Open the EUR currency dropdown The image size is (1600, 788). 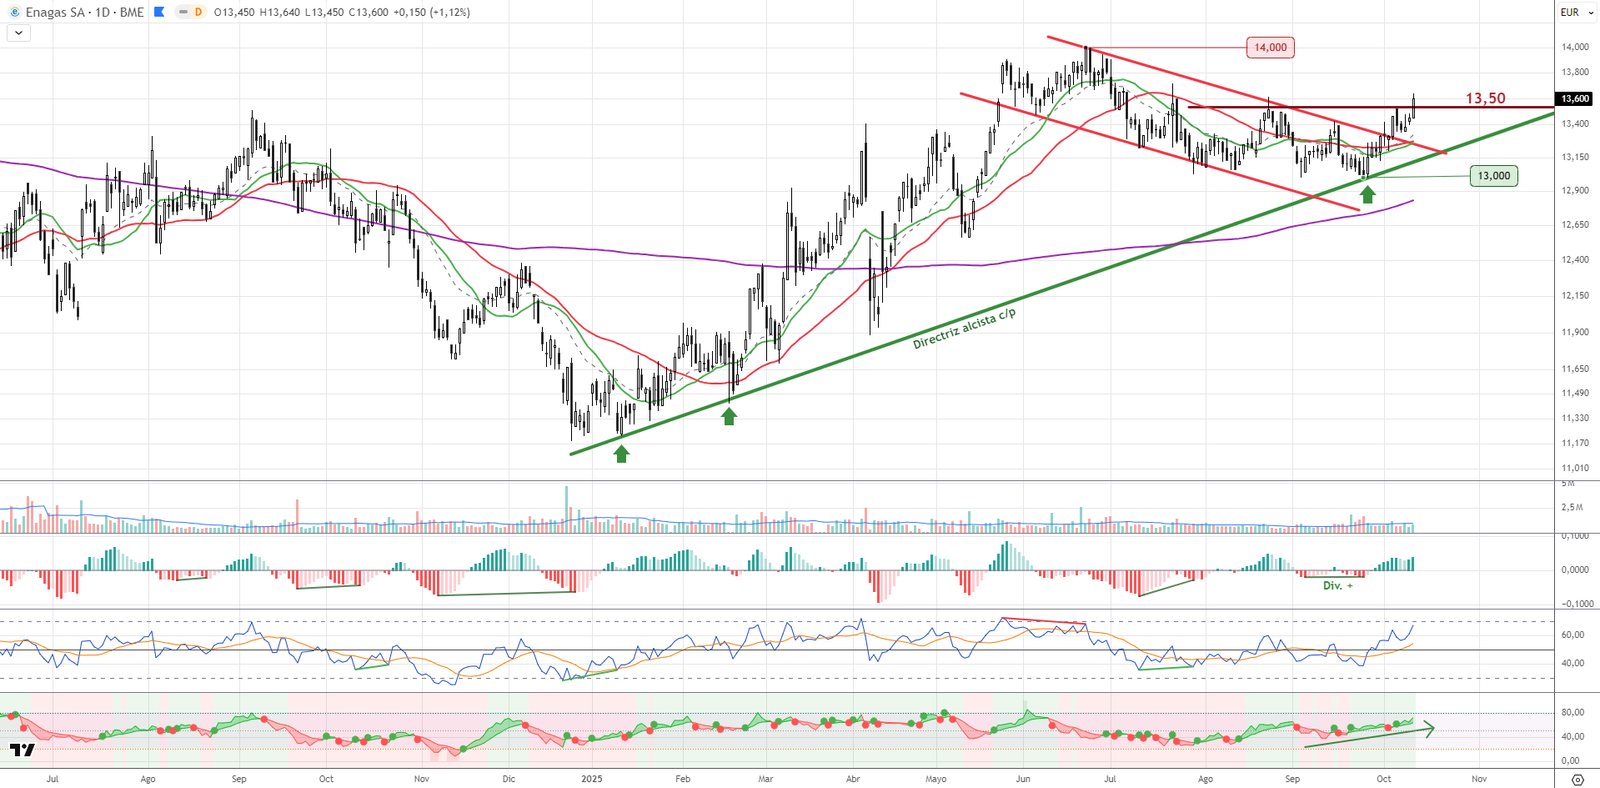1576,12
